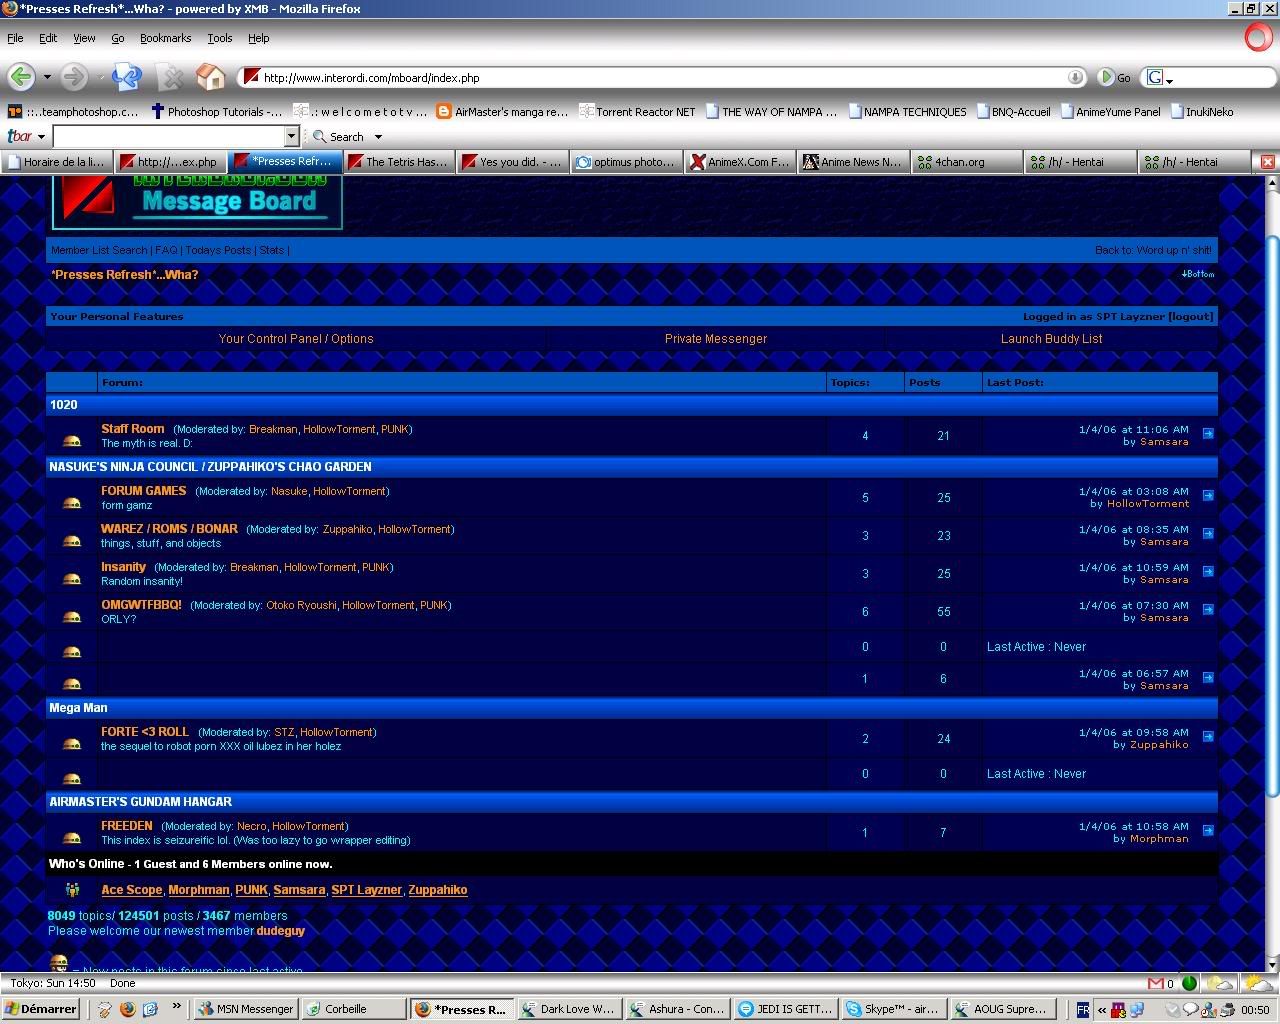This screenshot has width=1280, height=1024.
Task: Click the page vertical scrollbar
Action: [x=1273, y=574]
